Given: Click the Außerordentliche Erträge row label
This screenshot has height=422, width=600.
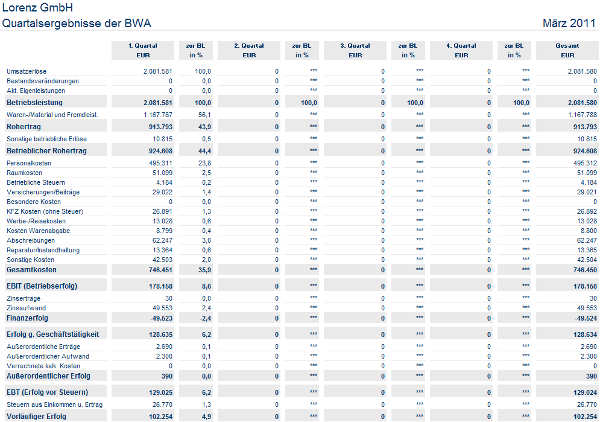Looking at the screenshot, I should (43, 347).
